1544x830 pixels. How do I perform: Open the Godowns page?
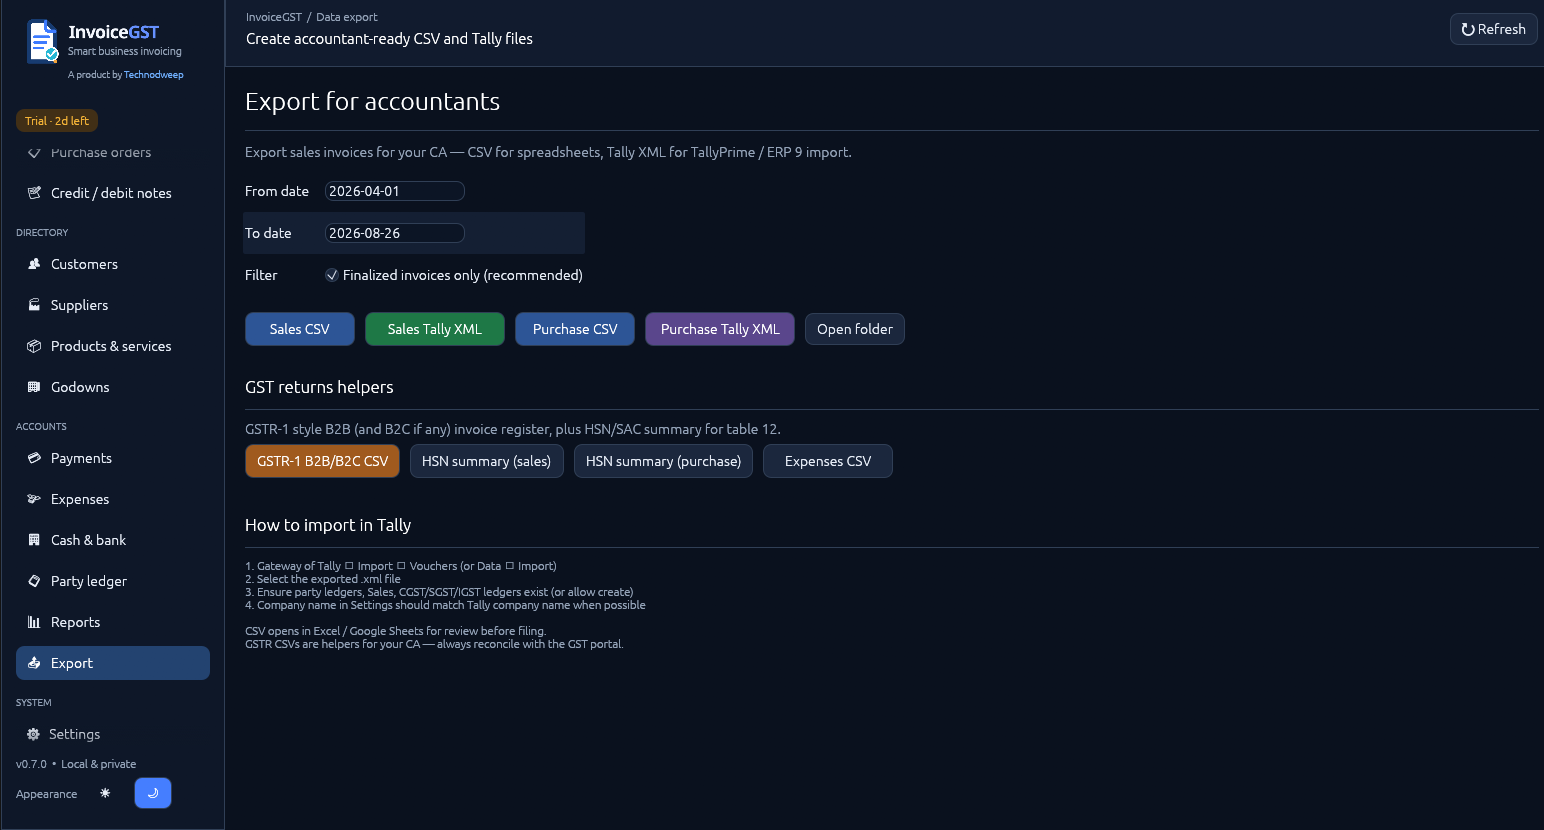tap(113, 387)
